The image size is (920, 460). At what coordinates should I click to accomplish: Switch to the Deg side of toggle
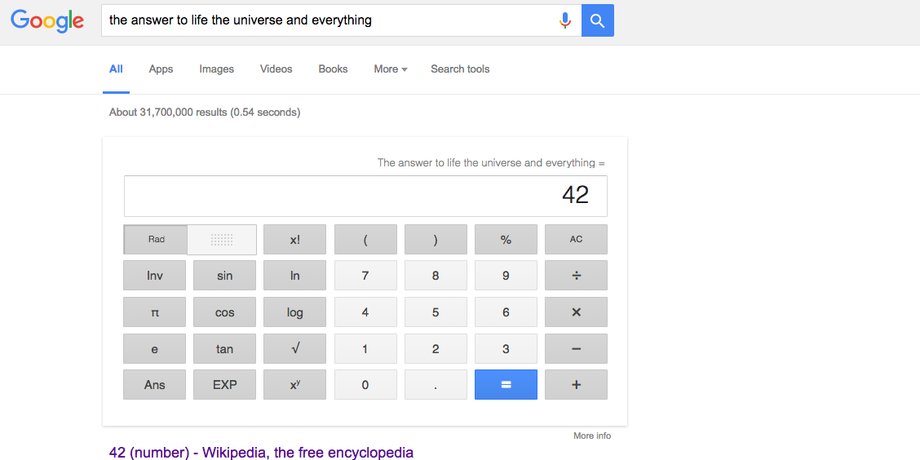point(222,239)
